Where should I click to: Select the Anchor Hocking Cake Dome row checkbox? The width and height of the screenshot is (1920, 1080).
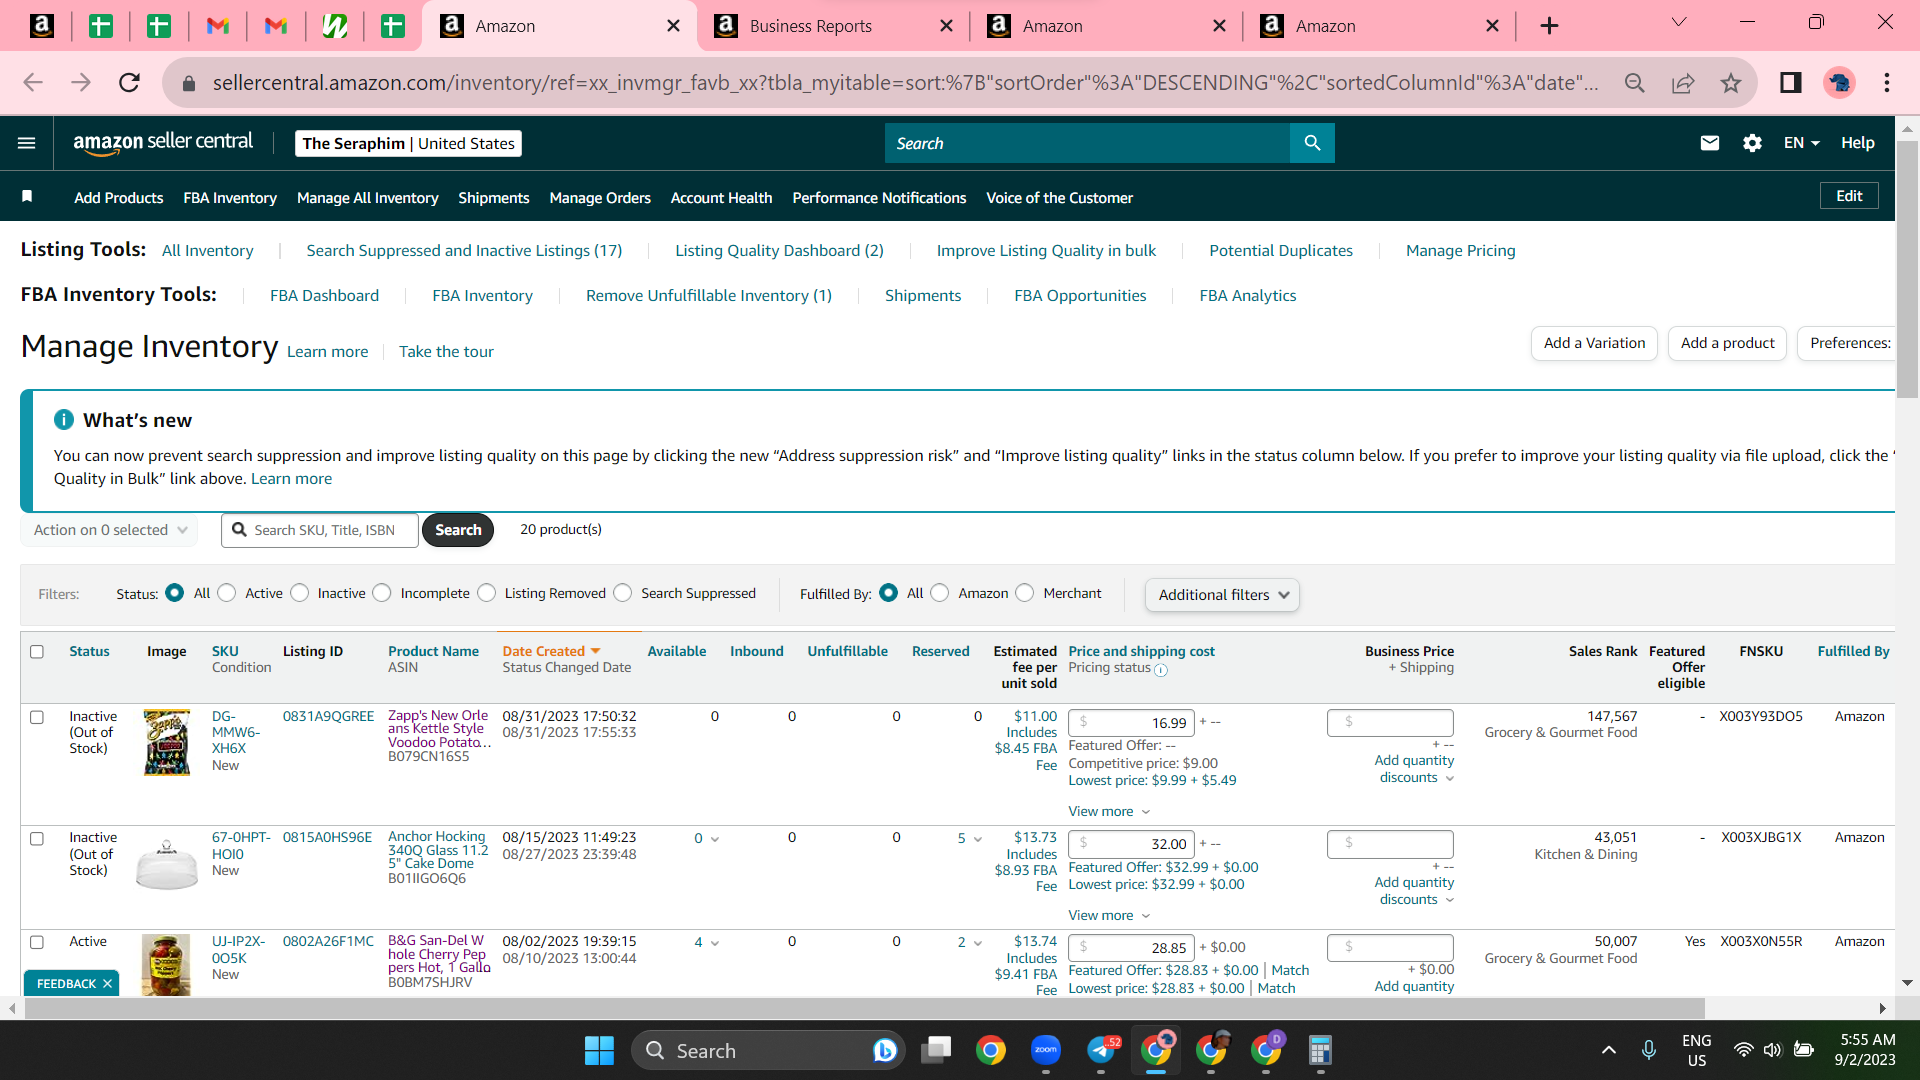click(x=37, y=839)
